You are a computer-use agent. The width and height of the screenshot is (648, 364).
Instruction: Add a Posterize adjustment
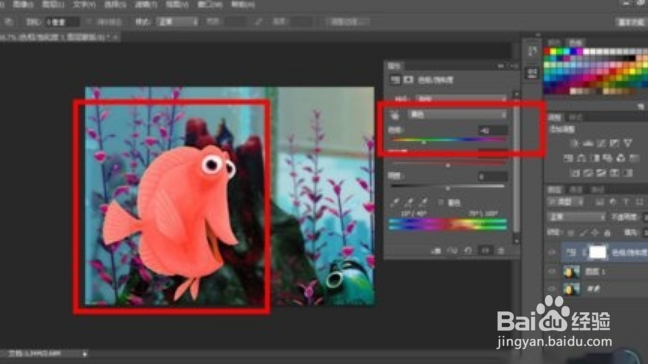588,173
